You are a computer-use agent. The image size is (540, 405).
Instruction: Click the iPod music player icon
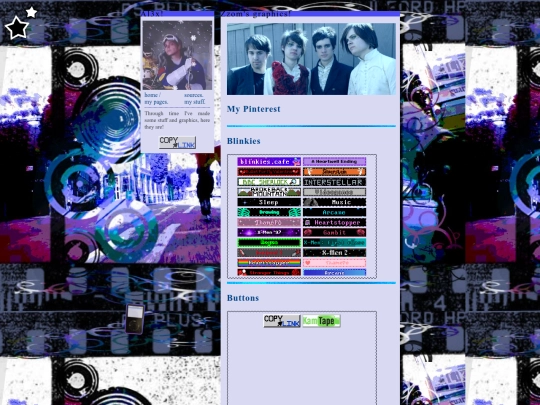[x=134, y=319]
